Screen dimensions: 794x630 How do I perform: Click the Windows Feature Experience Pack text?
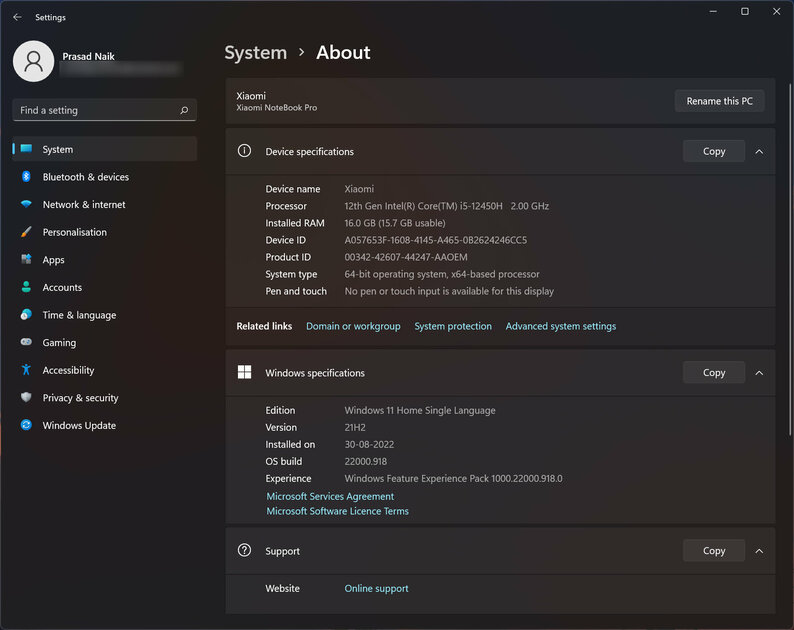point(453,479)
